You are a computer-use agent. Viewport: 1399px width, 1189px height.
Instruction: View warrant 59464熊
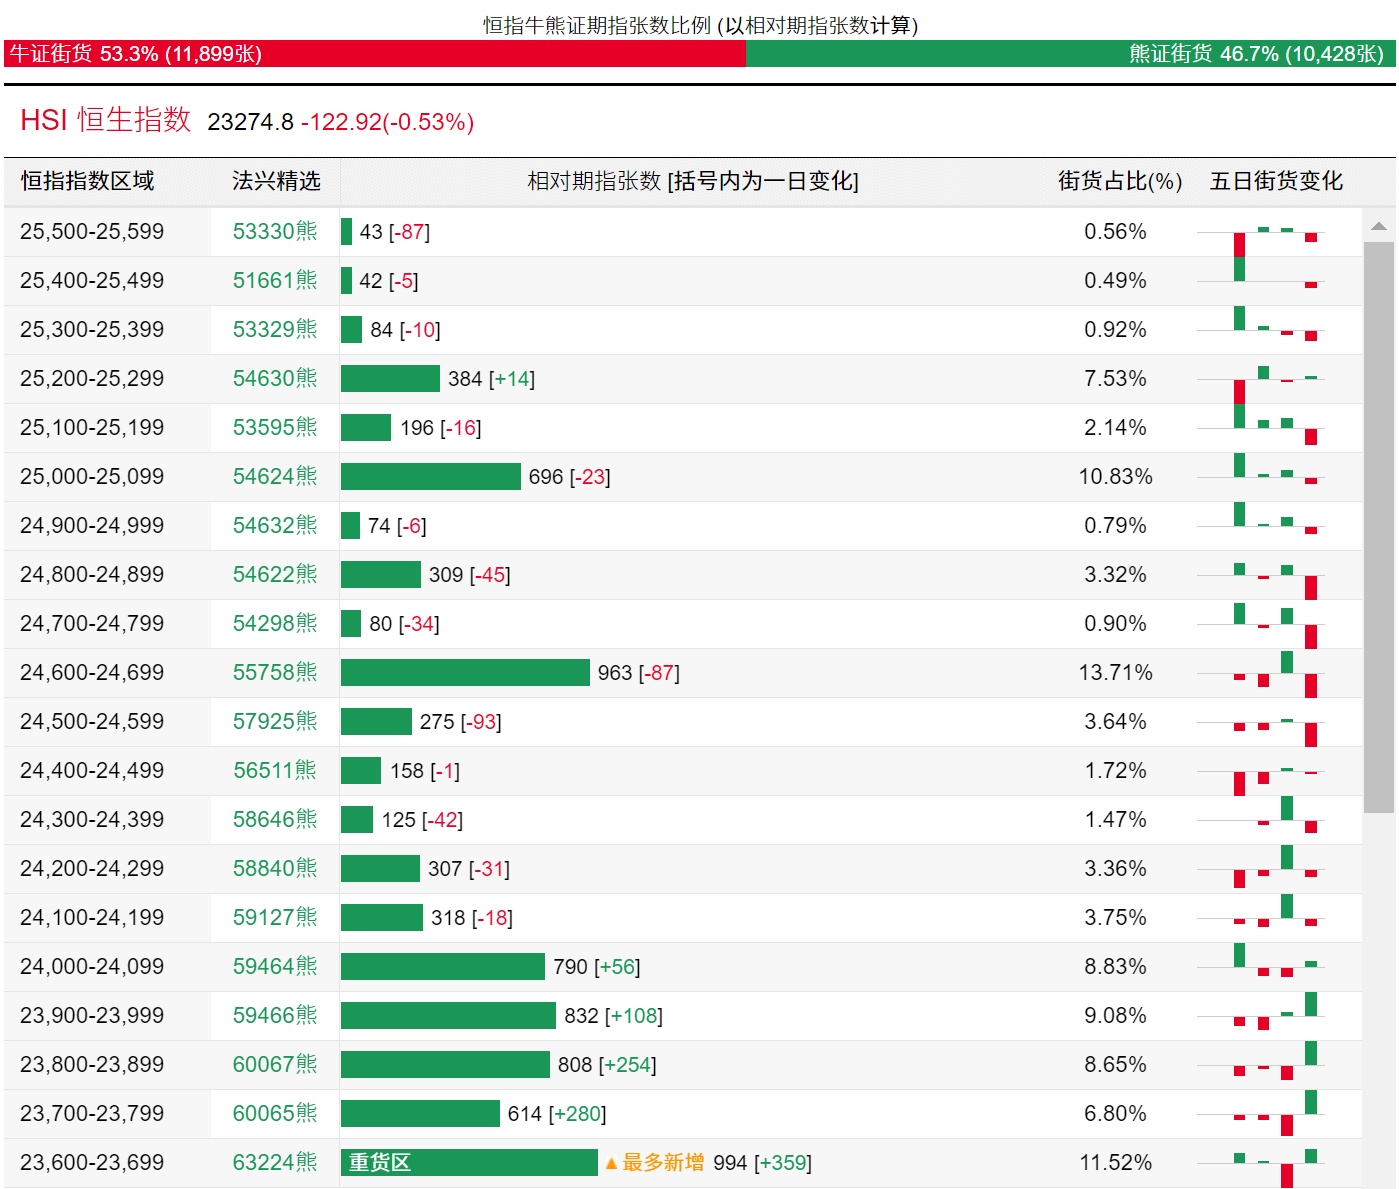[275, 966]
